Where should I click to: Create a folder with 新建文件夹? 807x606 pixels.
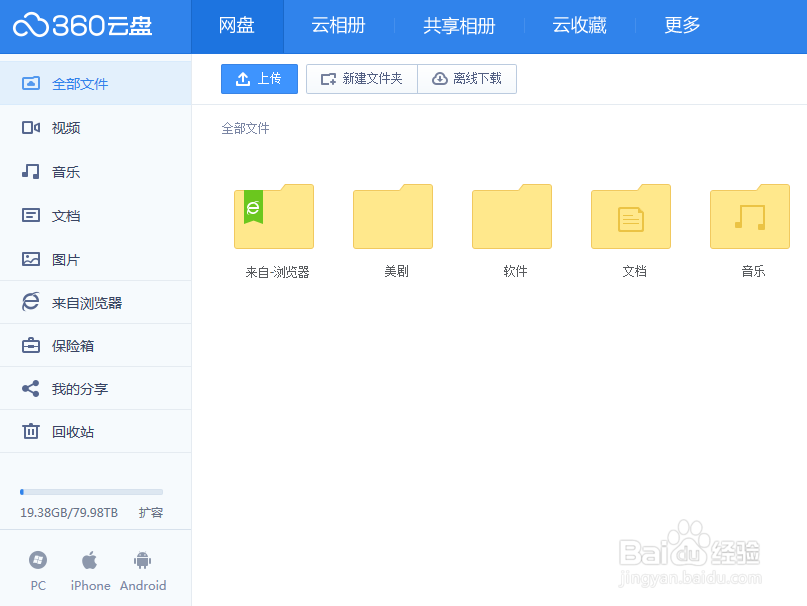[x=362, y=79]
